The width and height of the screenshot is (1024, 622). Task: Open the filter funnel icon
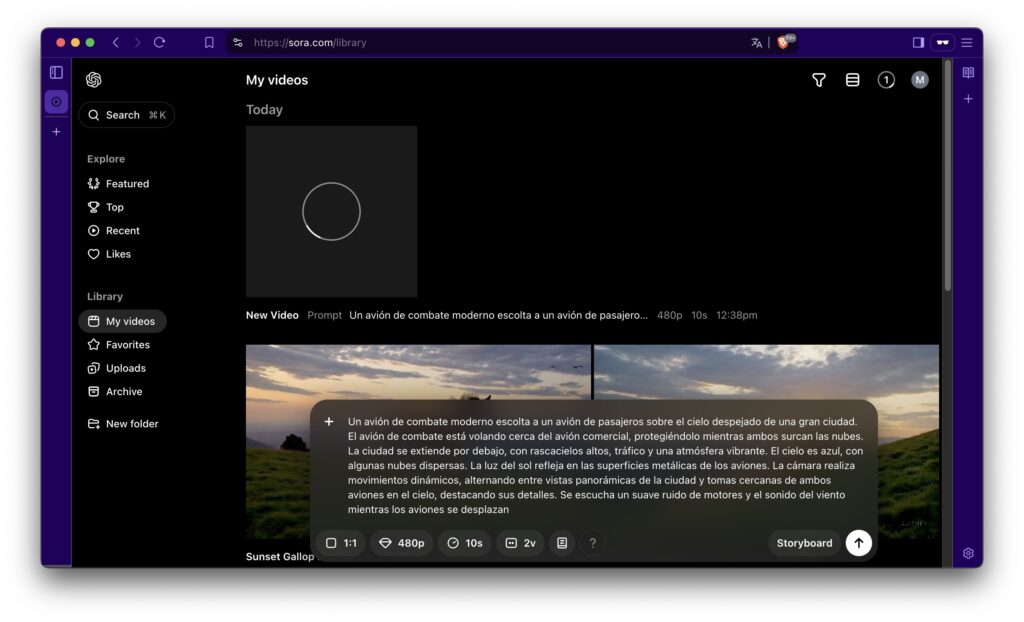819,80
